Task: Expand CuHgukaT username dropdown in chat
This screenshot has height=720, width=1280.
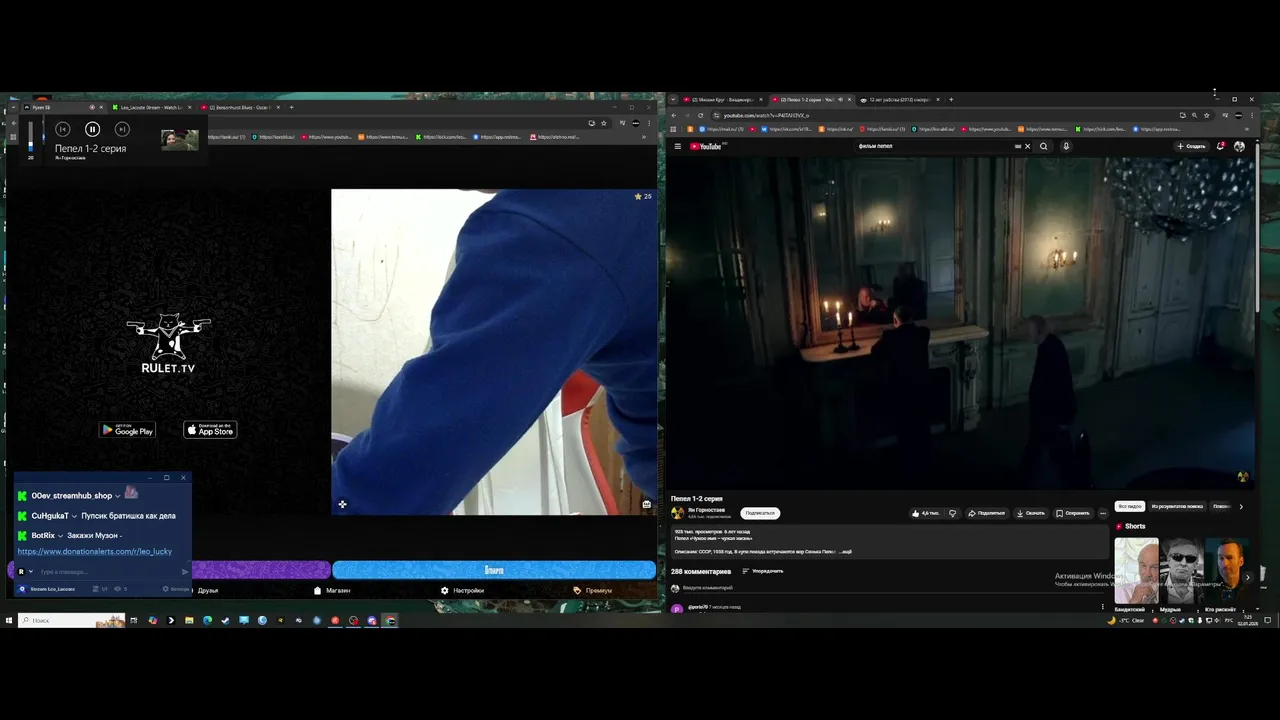Action: pos(74,516)
